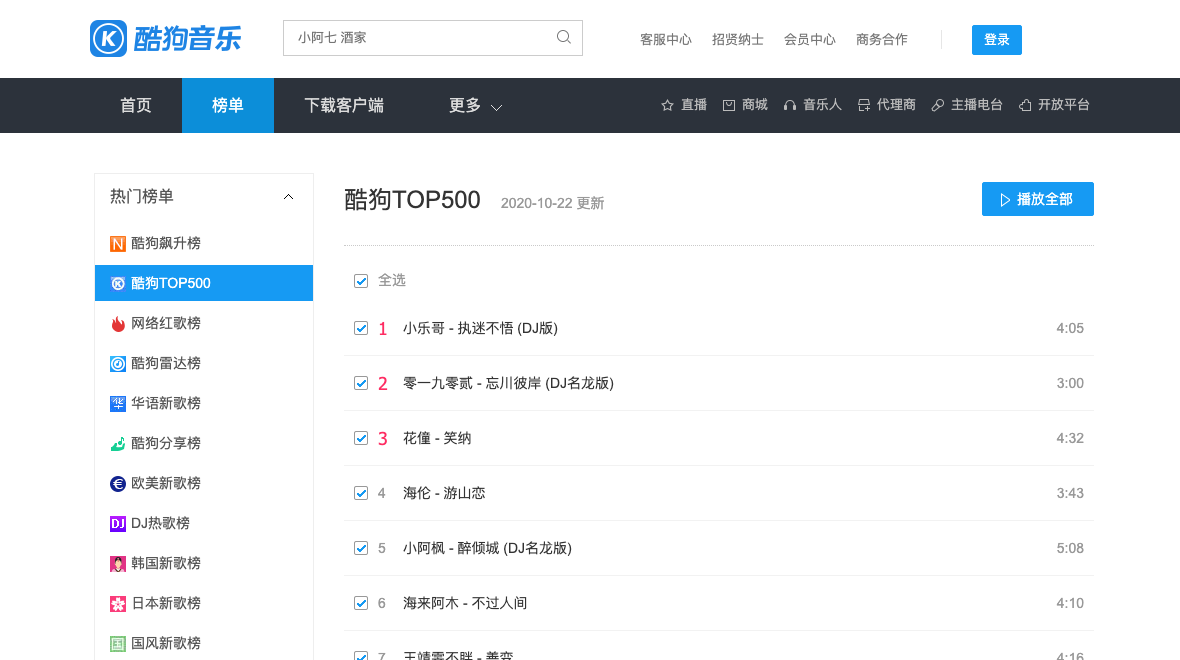Open the 招贤纳士 link

[x=738, y=39]
